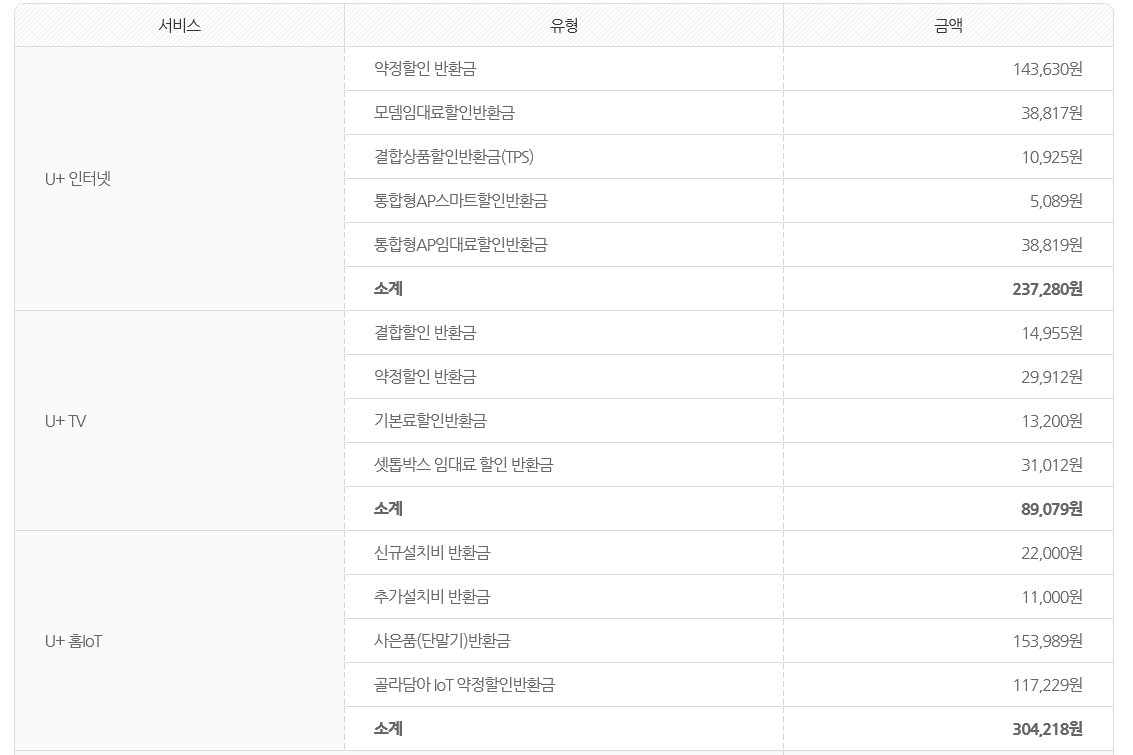Click 통합형AP스마트할인반환금 row label

pyautogui.click(x=460, y=201)
